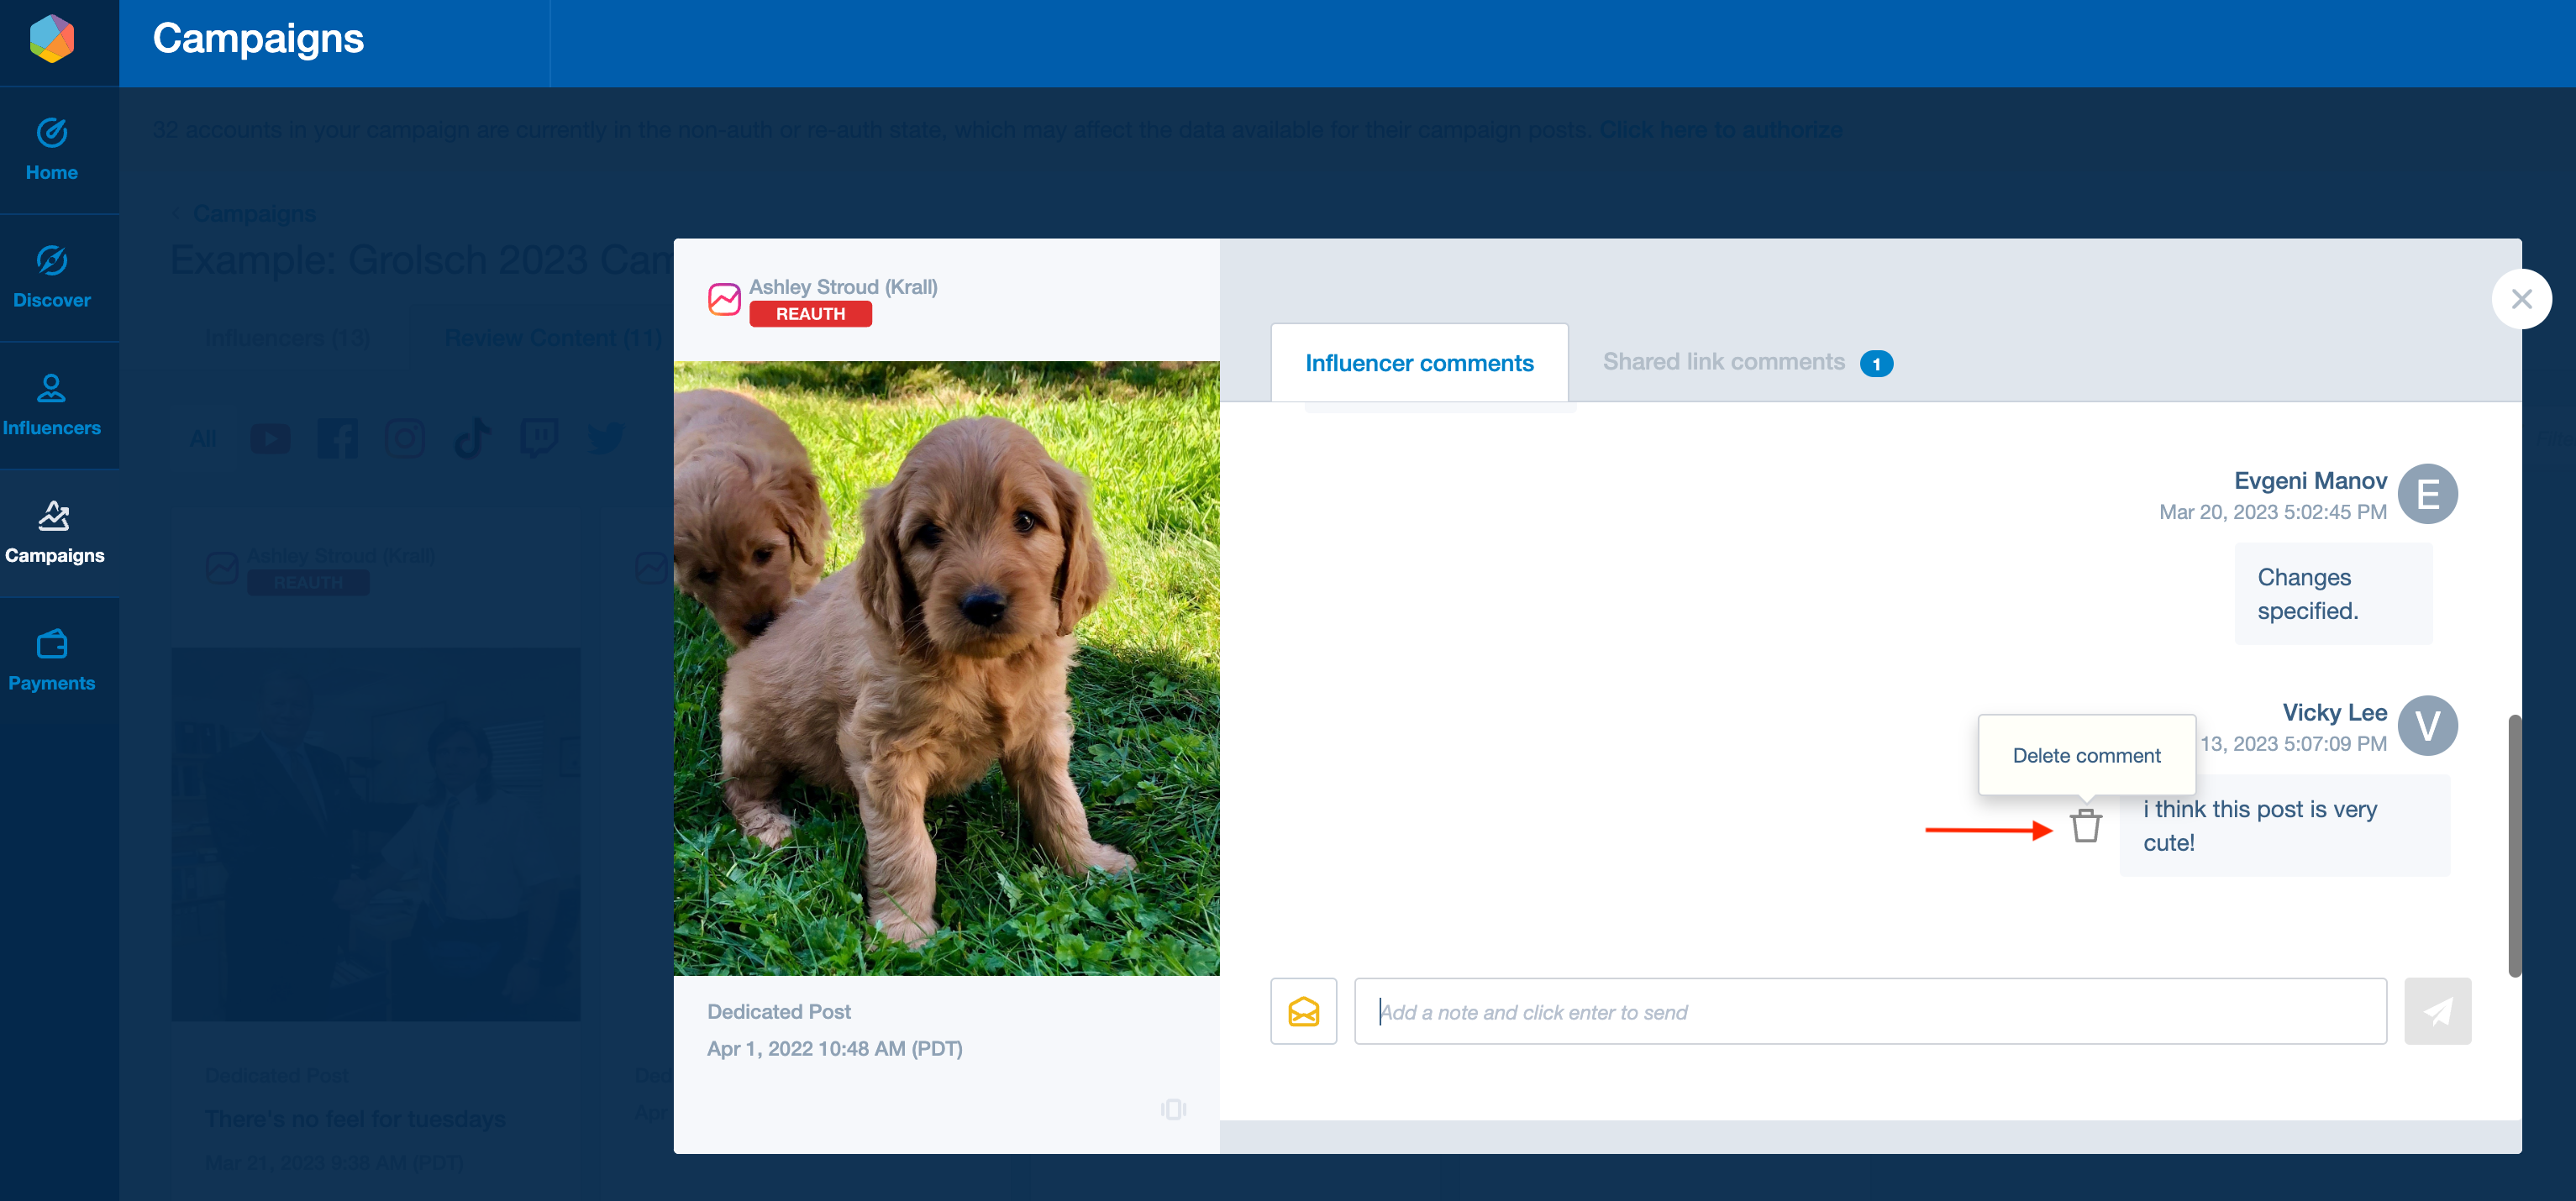Filter by YouTube icon in the background page
This screenshot has height=1201, width=2576.
tap(270, 439)
